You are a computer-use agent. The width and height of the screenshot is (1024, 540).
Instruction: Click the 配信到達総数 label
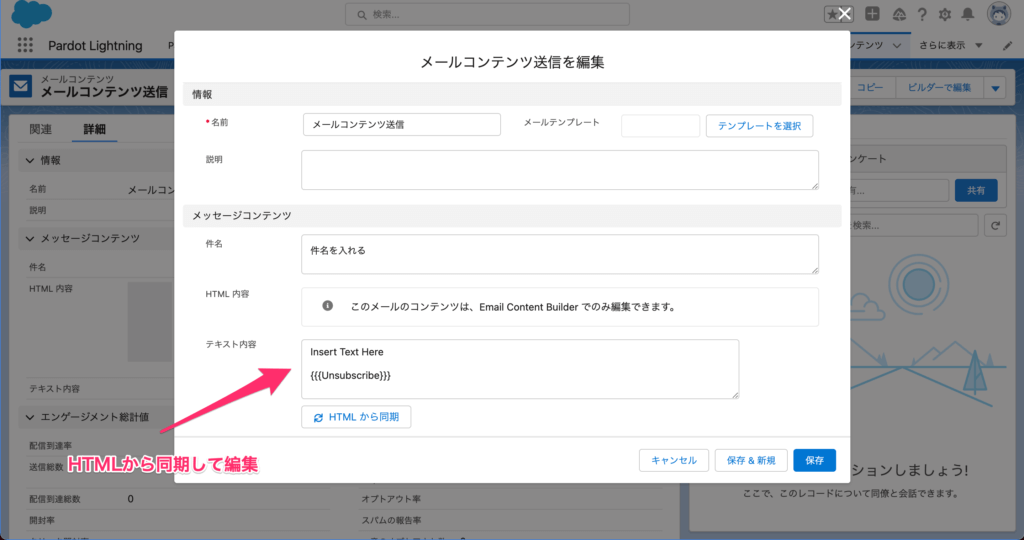pos(55,499)
